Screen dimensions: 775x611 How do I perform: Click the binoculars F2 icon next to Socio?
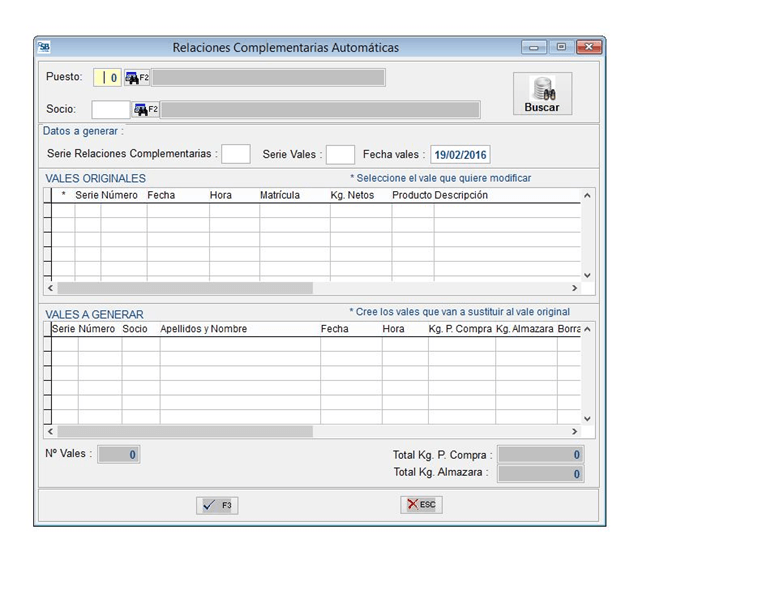point(146,109)
